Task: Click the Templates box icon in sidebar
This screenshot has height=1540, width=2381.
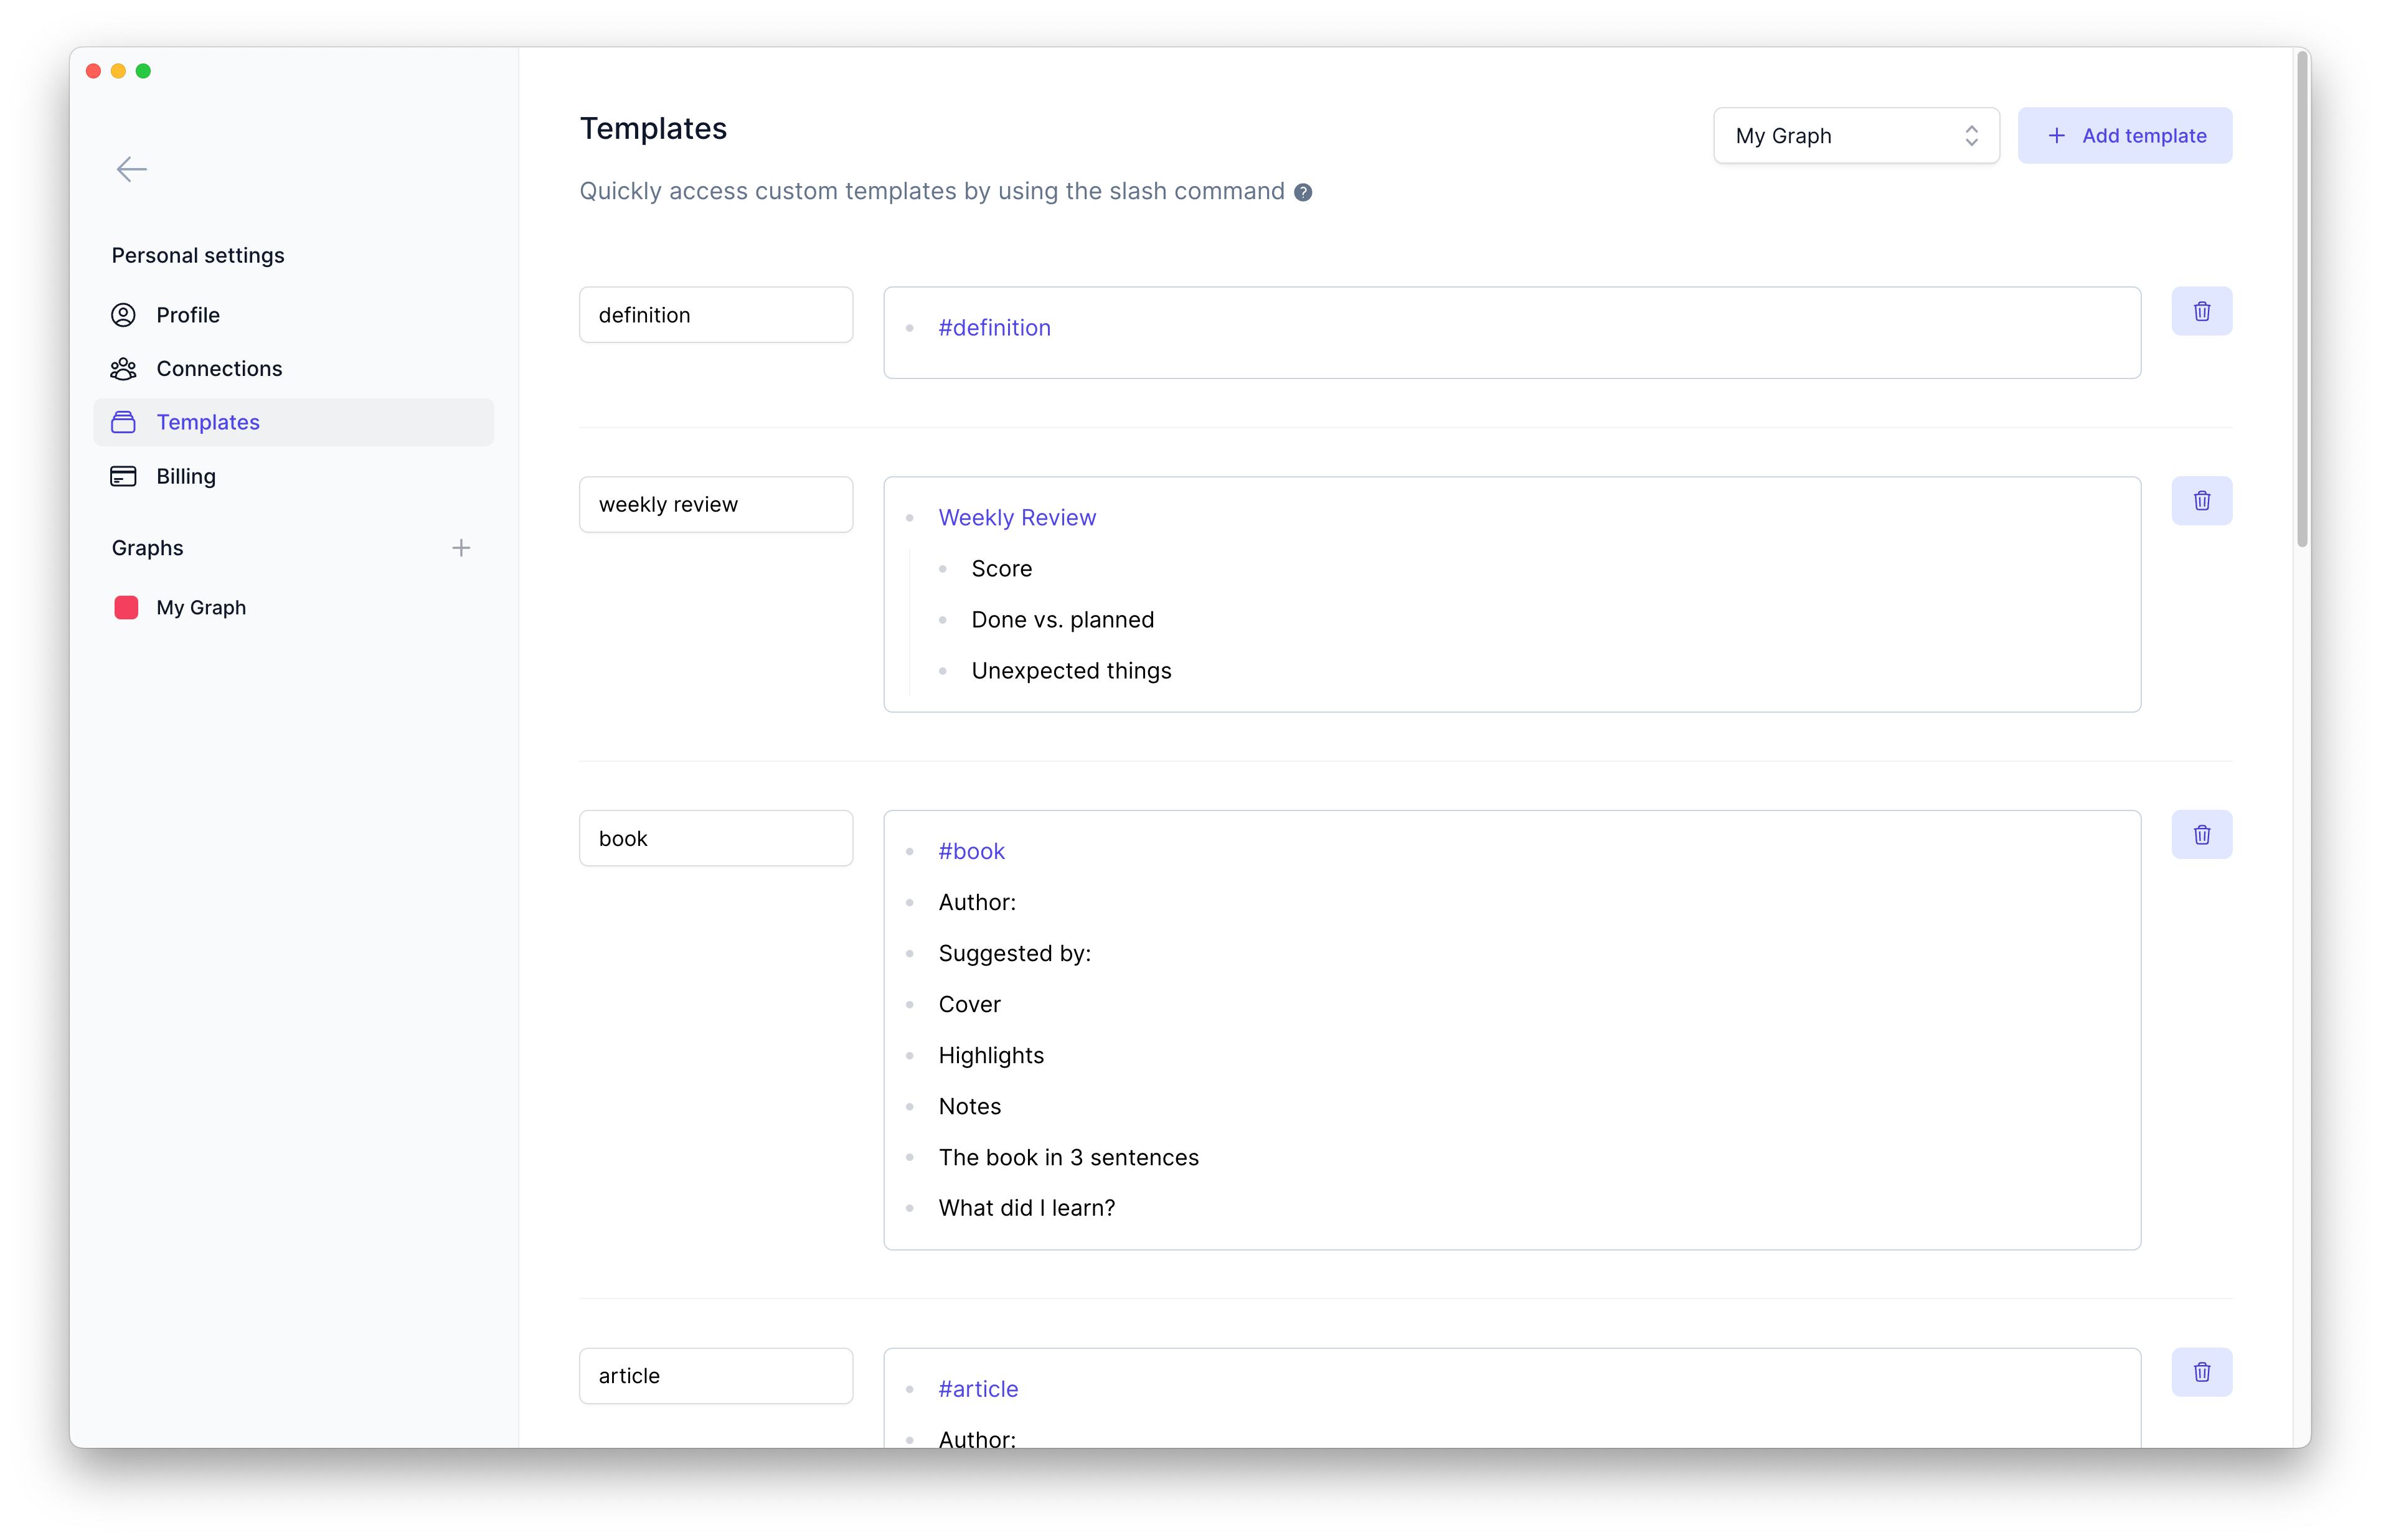Action: tap(123, 422)
